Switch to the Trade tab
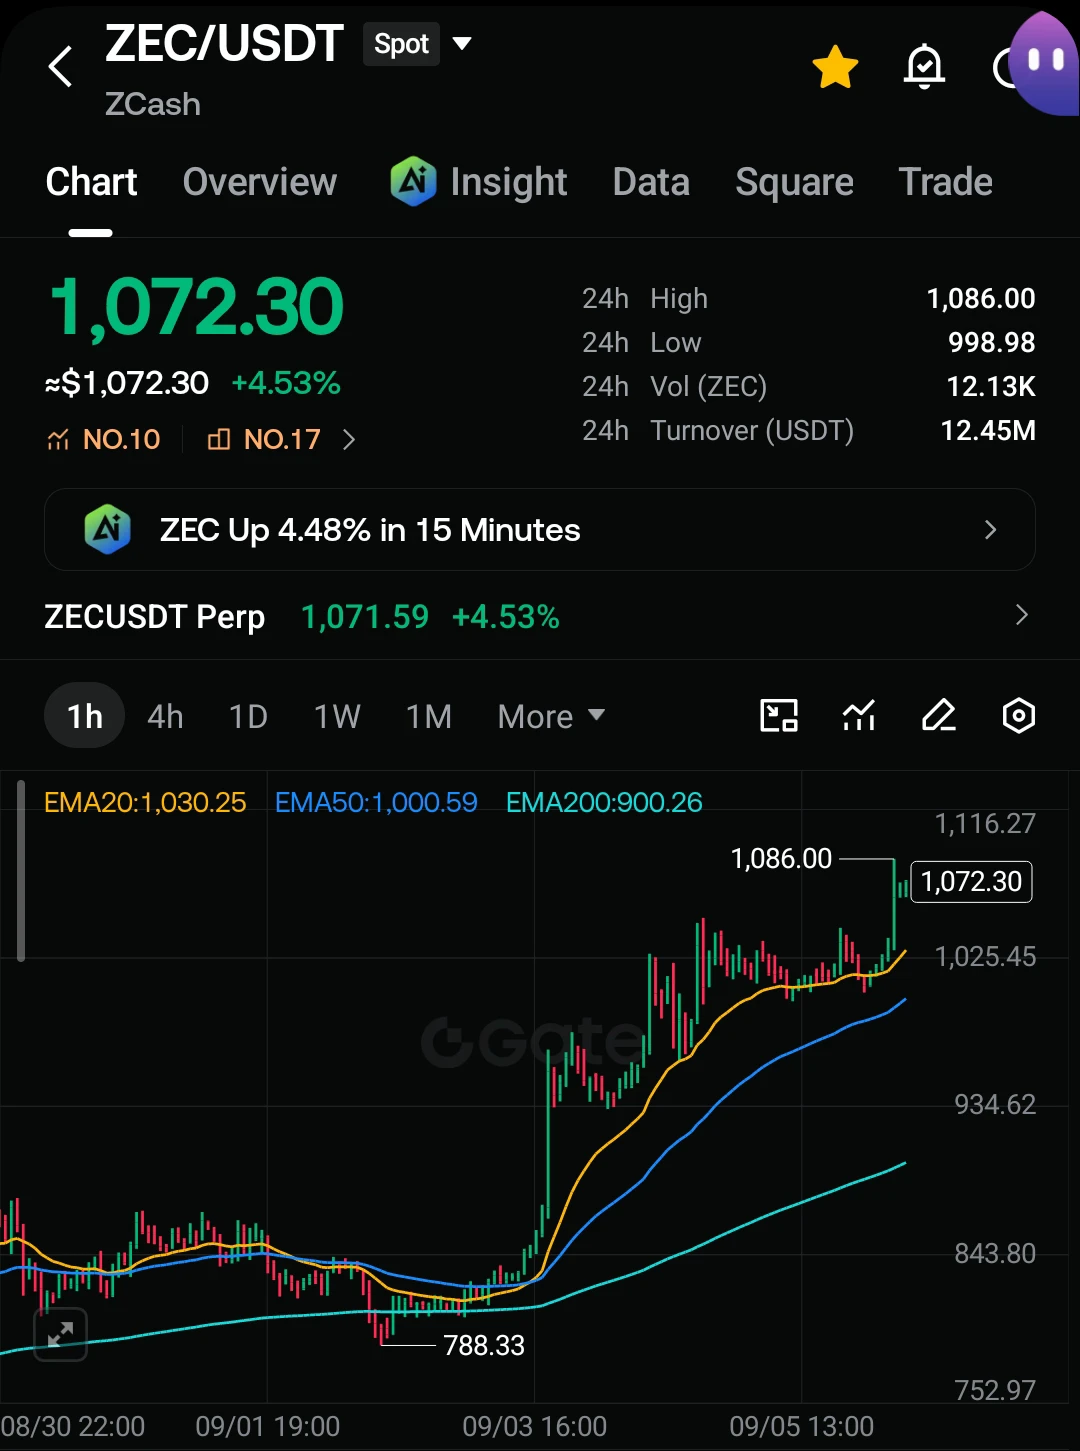This screenshot has width=1080, height=1451. (945, 182)
